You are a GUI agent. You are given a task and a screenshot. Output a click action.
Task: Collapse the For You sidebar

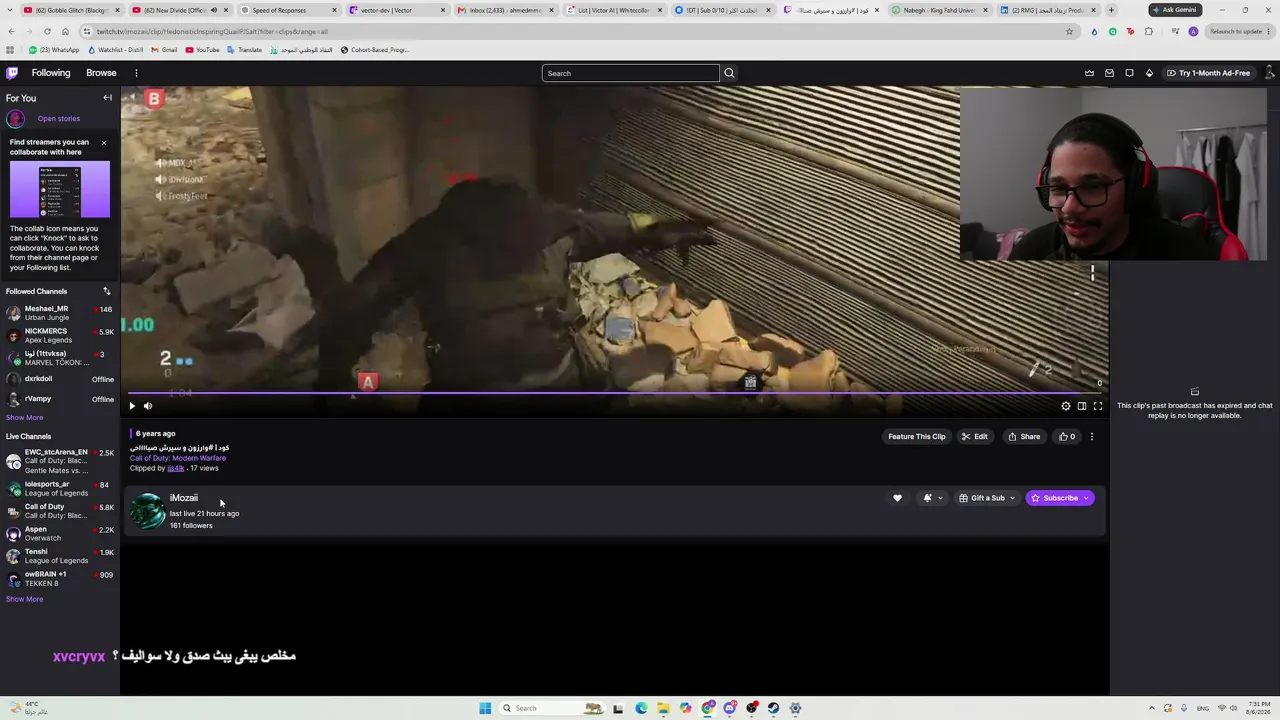click(107, 98)
